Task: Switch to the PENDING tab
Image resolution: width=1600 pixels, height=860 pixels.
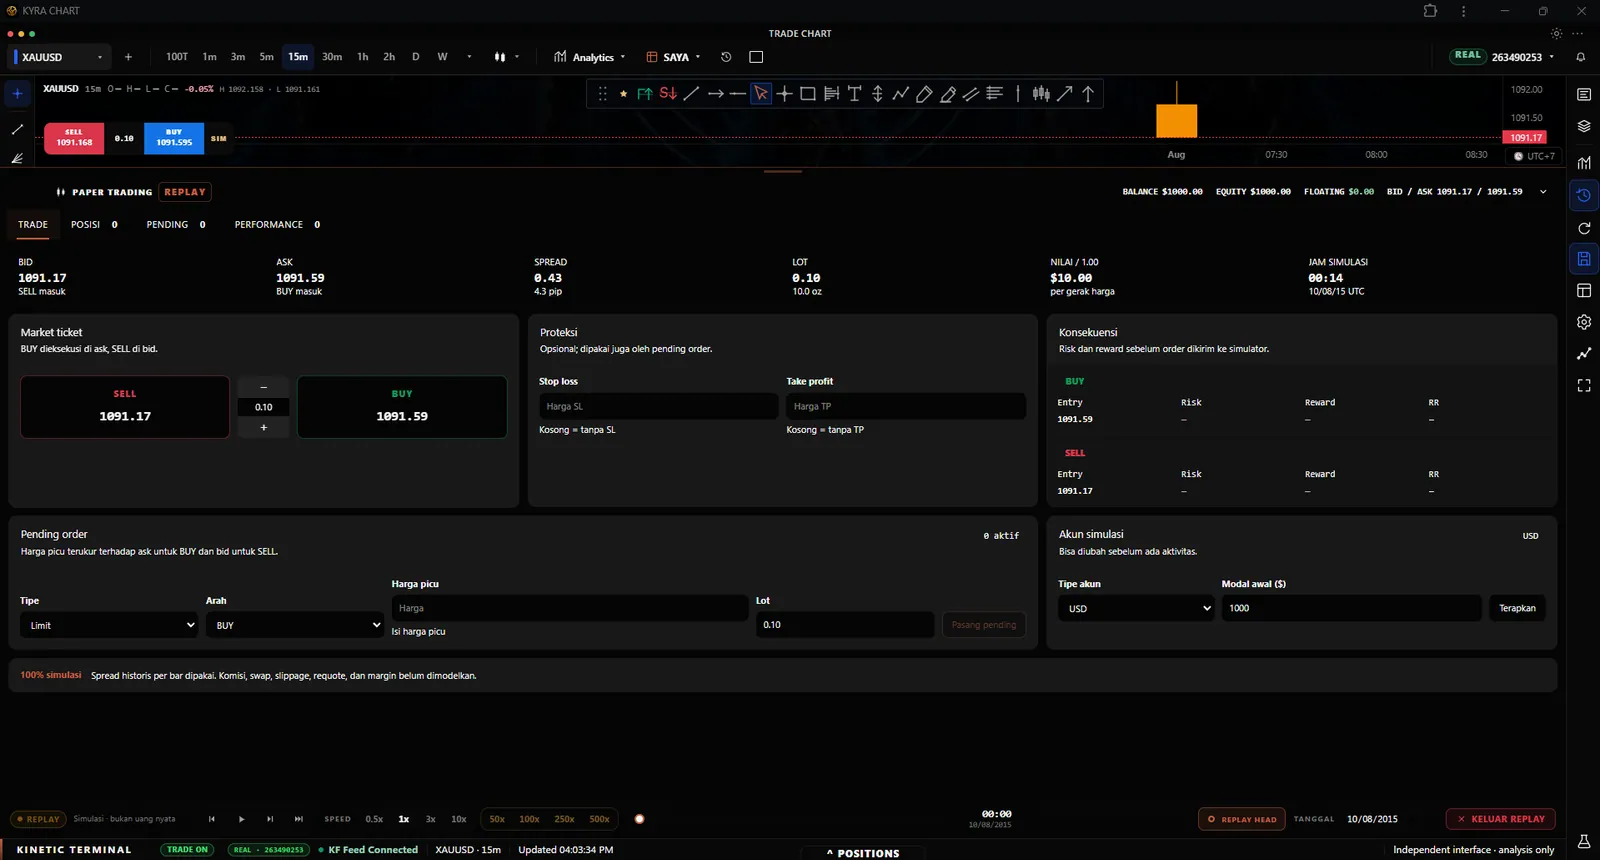Action: pyautogui.click(x=176, y=225)
